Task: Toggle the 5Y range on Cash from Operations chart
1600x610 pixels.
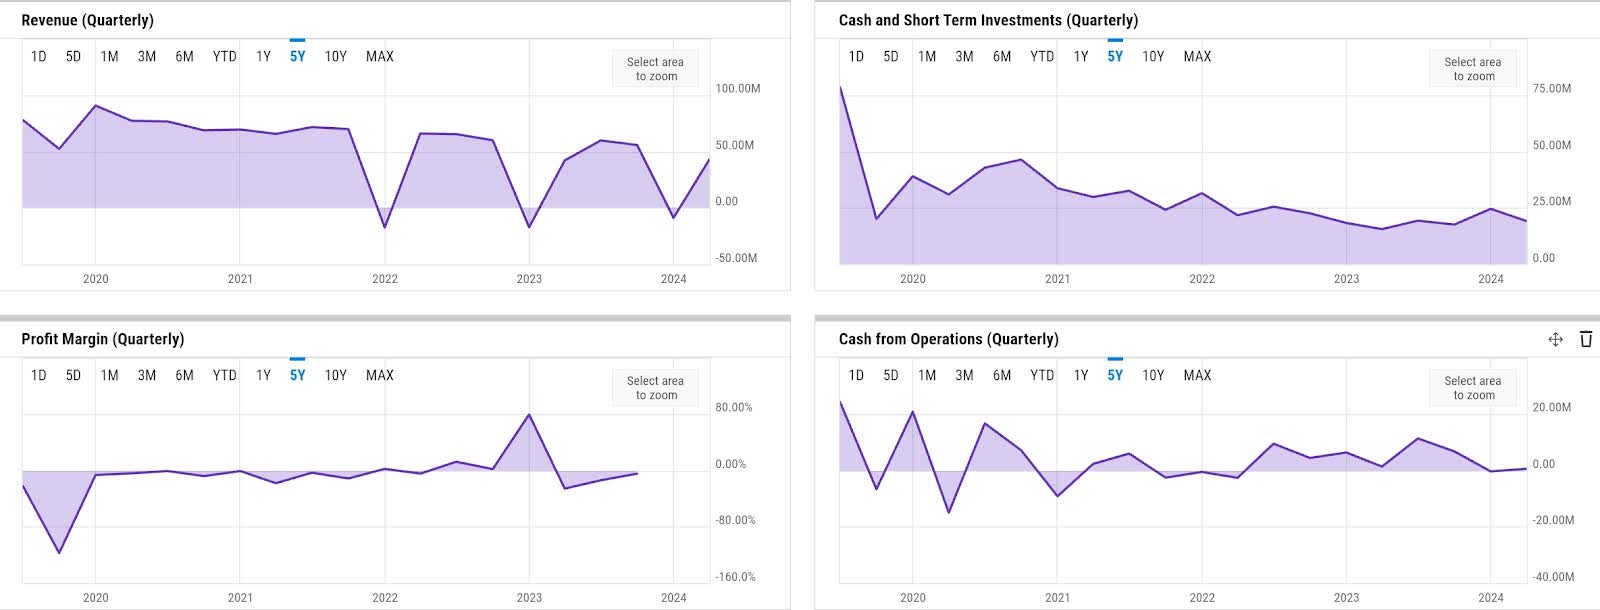Action: coord(1113,375)
